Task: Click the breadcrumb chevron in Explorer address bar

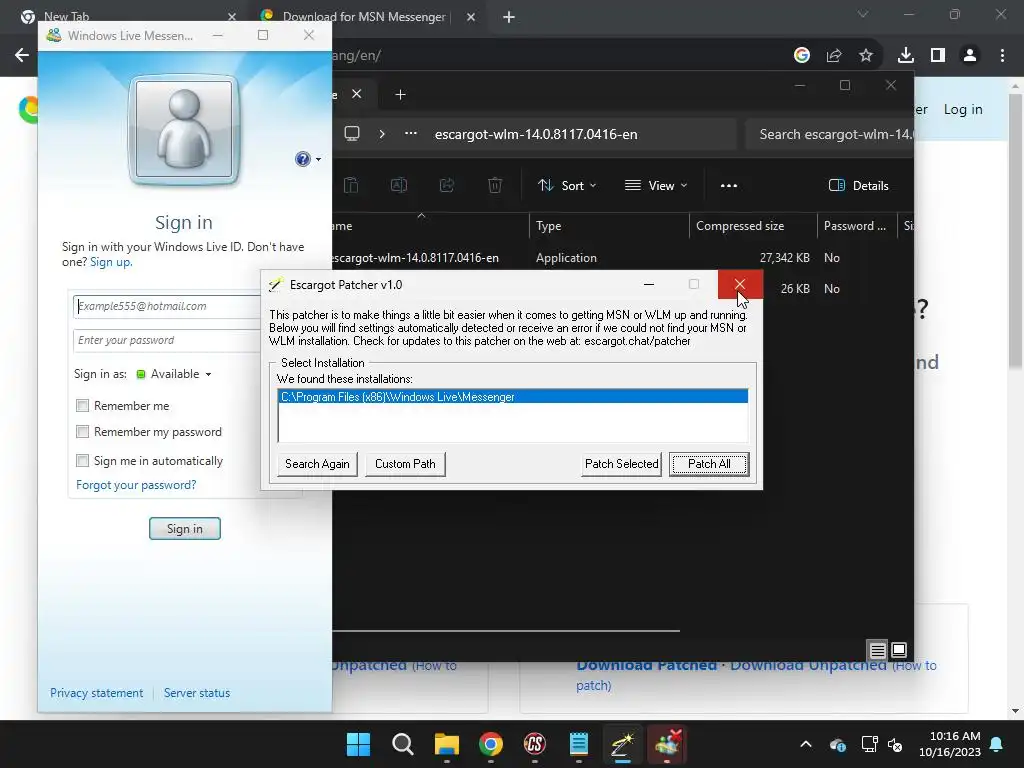Action: click(x=382, y=134)
